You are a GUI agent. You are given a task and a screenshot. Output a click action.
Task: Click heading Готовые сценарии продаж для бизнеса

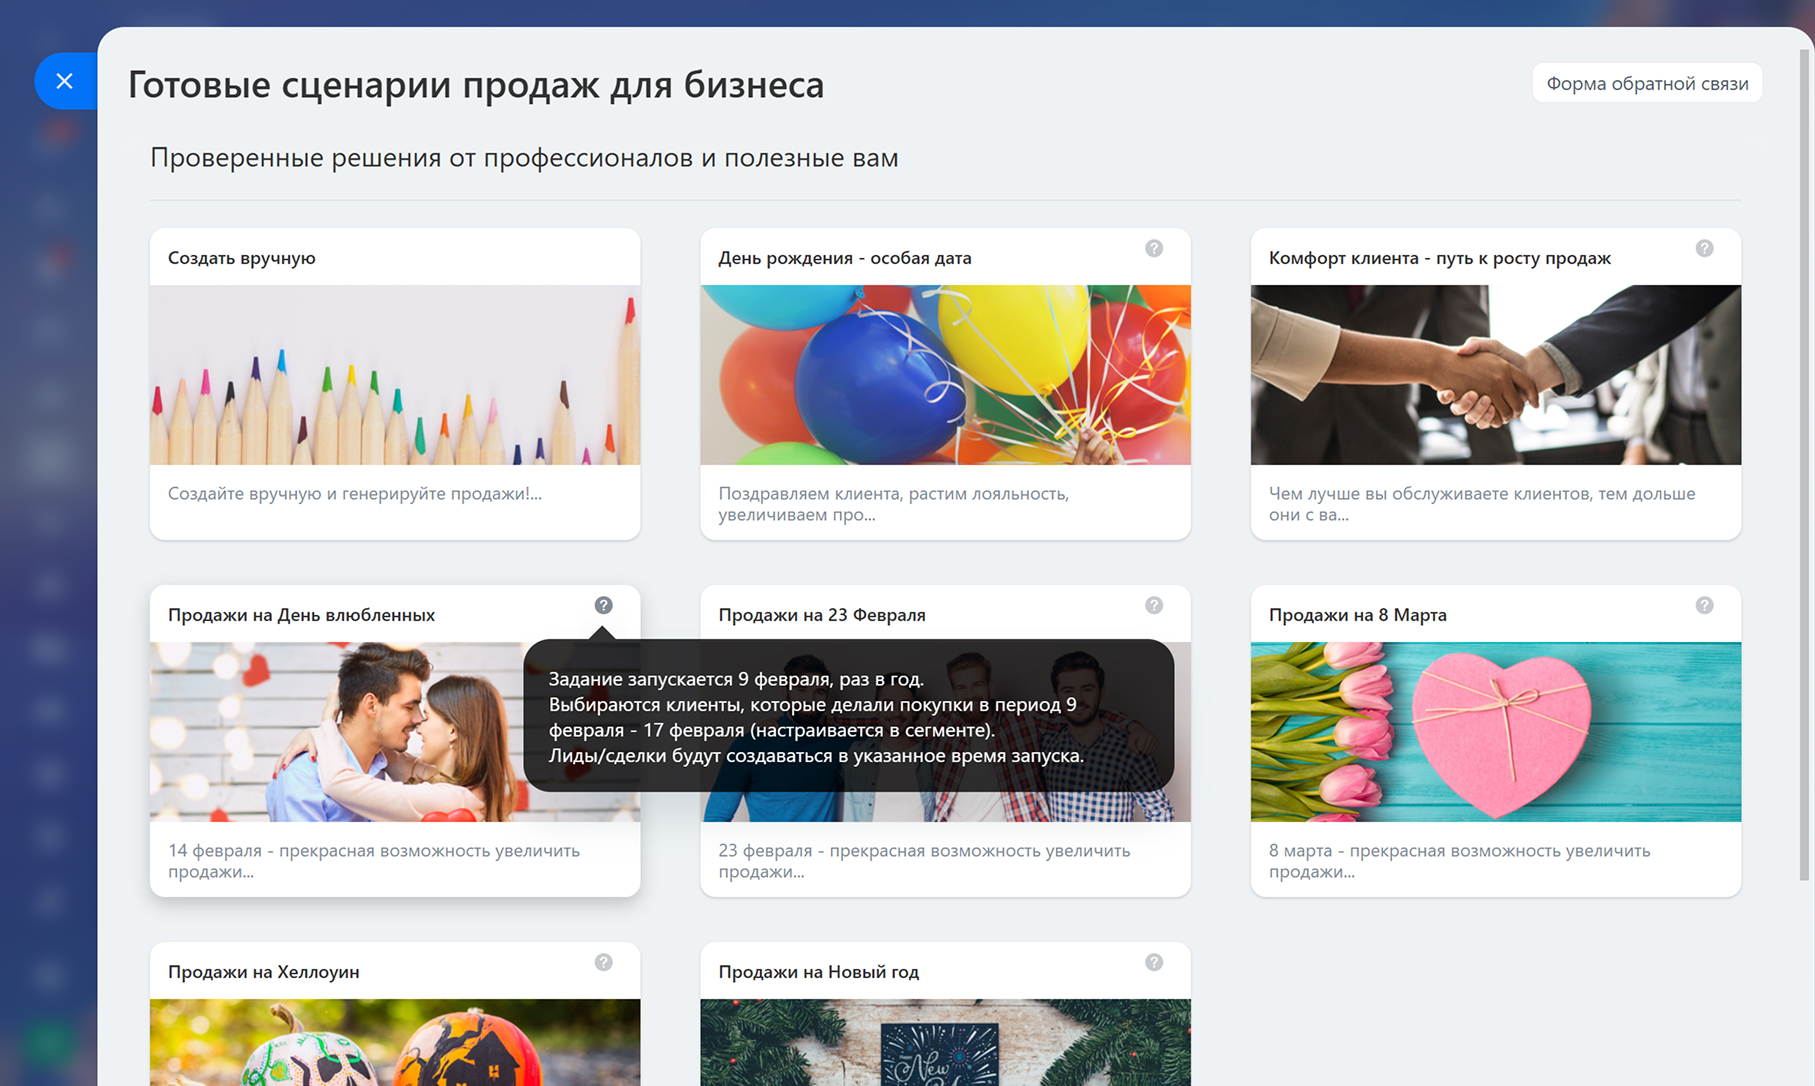[476, 85]
